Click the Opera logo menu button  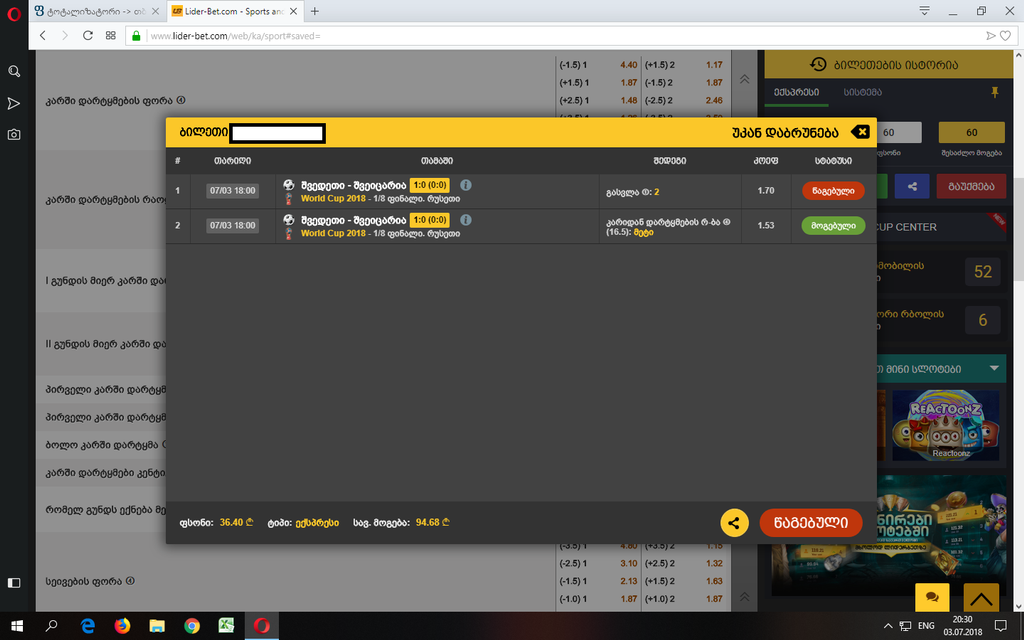click(x=14, y=12)
